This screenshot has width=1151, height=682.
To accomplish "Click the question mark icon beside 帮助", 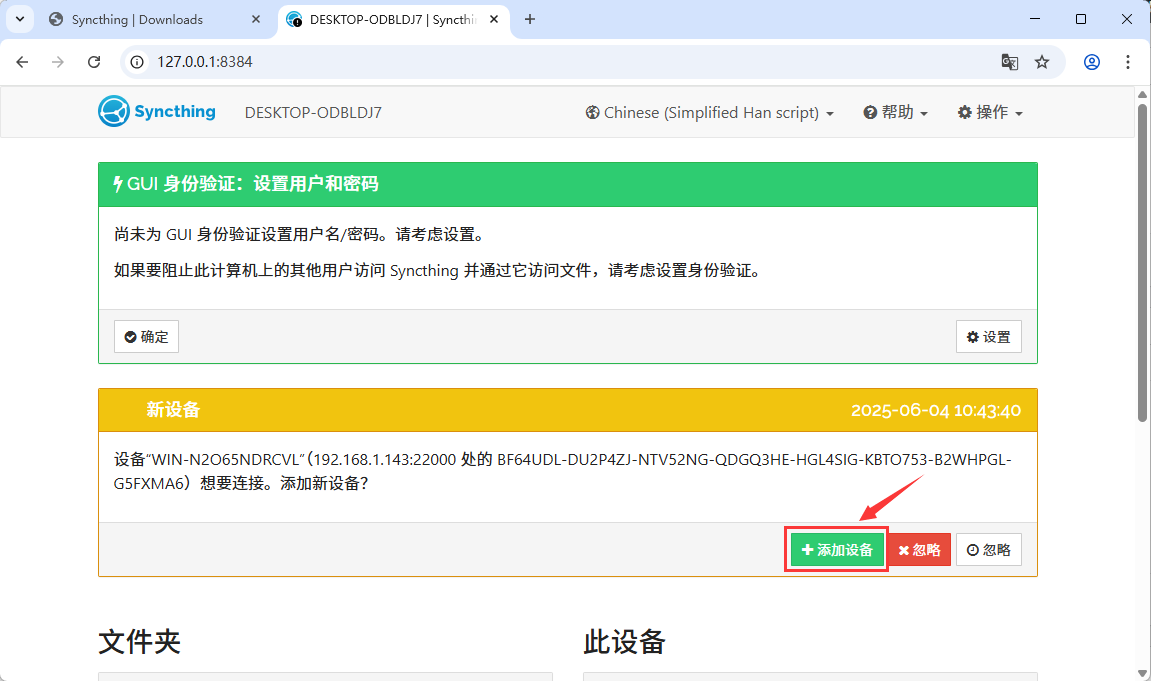I will coord(869,112).
